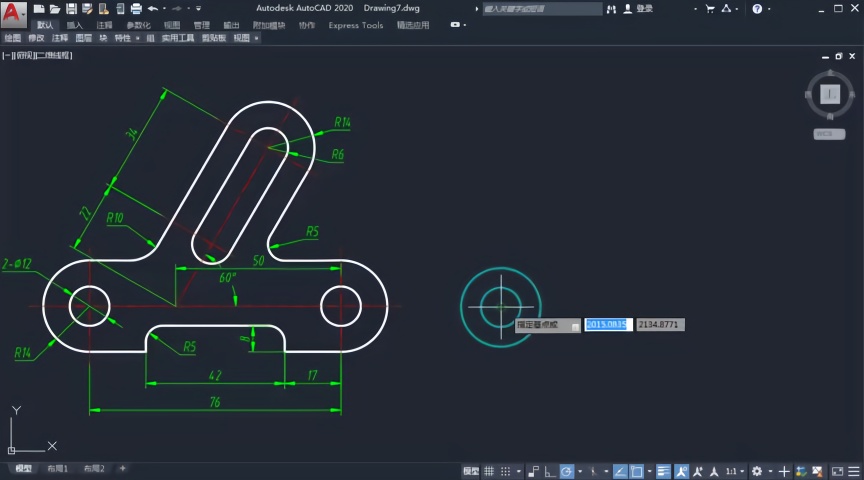
Task: Toggle ortho mode in status bar
Action: pyautogui.click(x=549, y=471)
